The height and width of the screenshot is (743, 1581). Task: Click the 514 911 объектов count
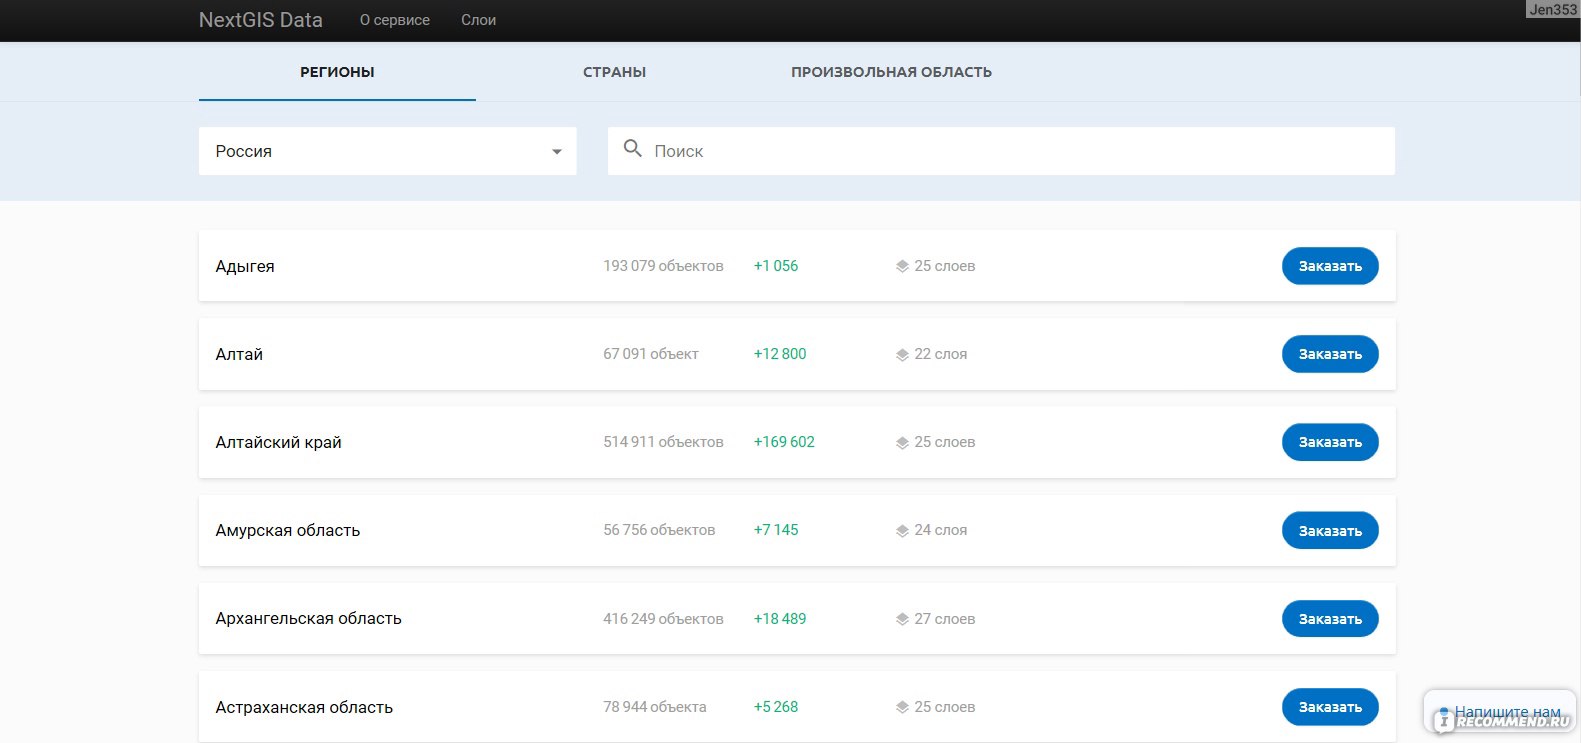click(663, 442)
